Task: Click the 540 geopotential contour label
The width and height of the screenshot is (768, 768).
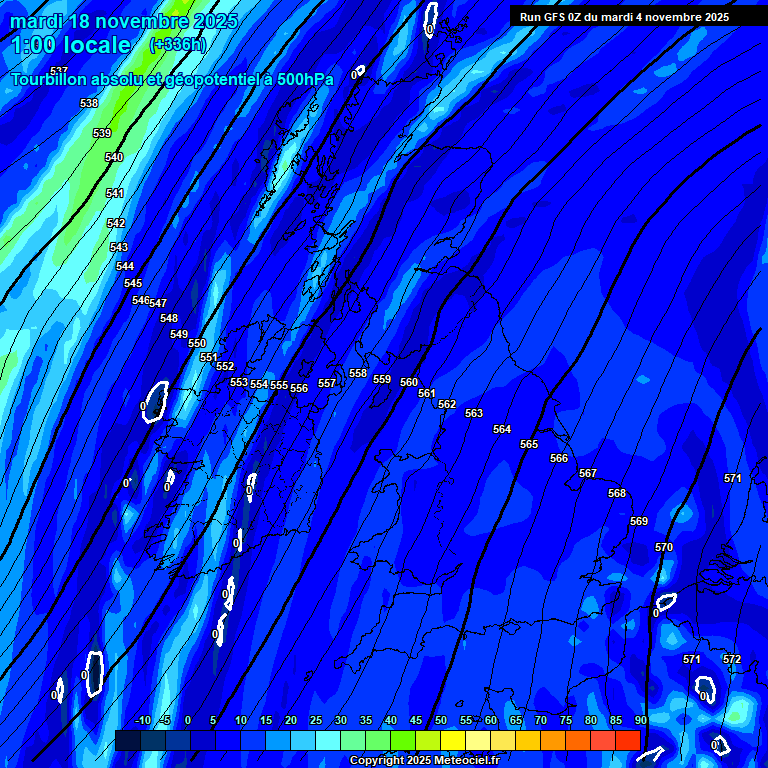Action: 114,157
